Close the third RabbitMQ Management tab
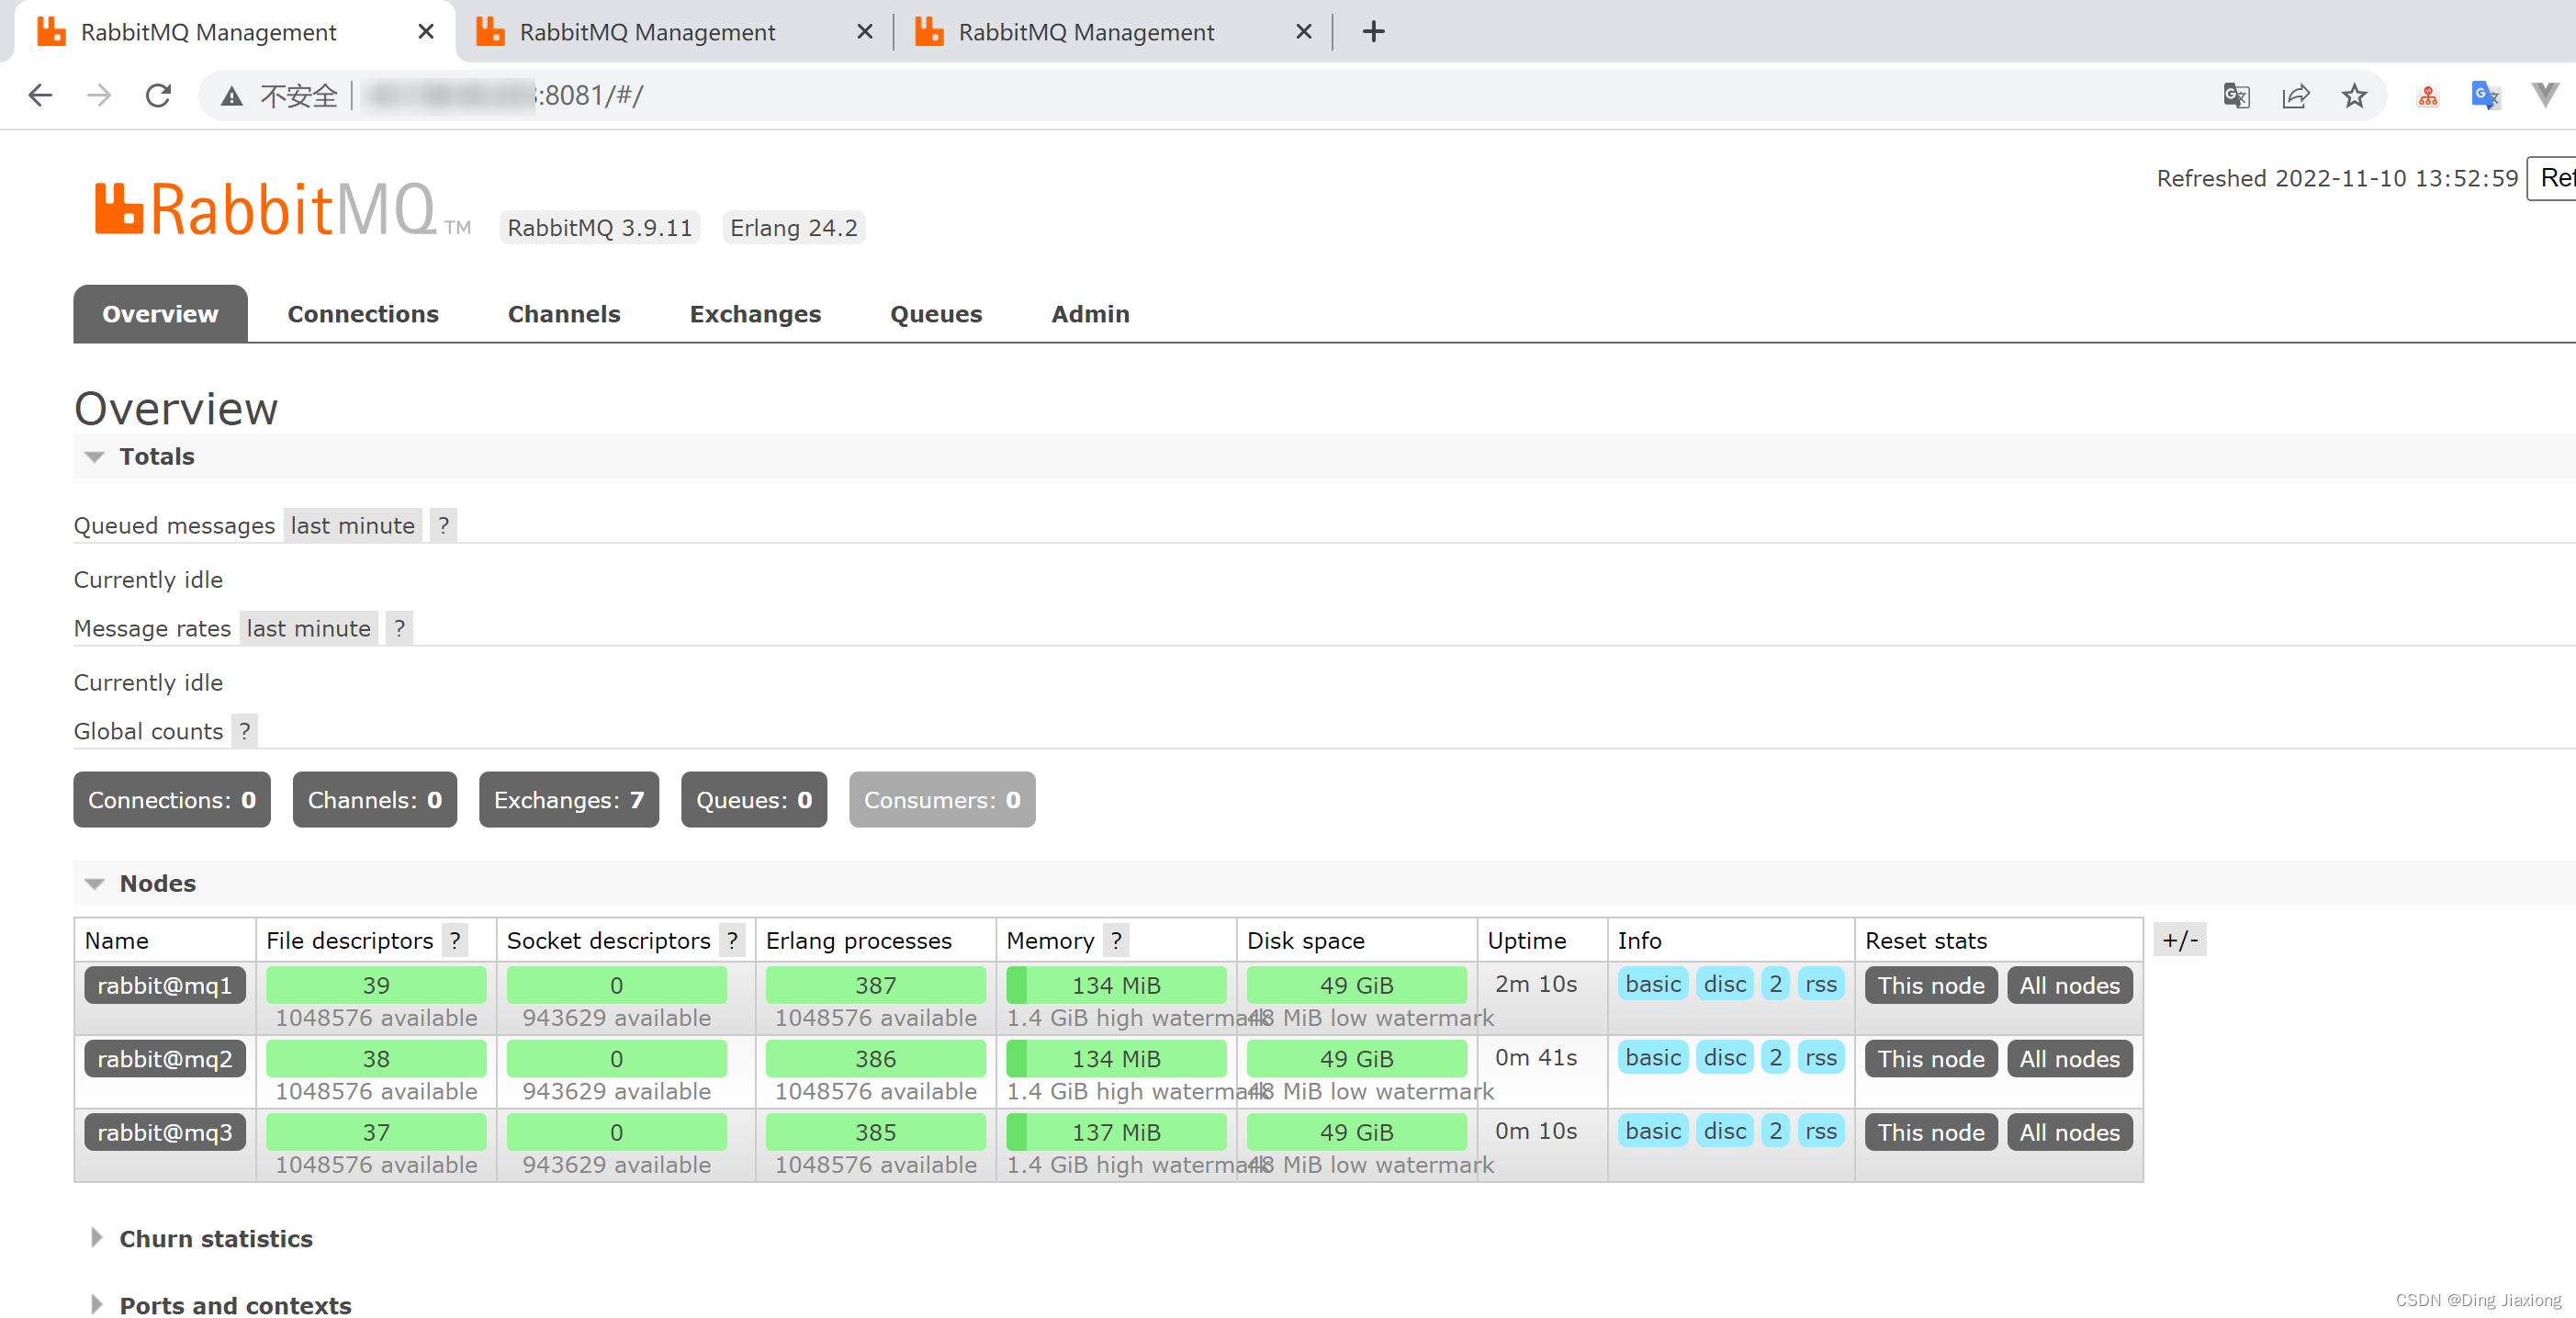2576x1318 pixels. tap(1304, 32)
